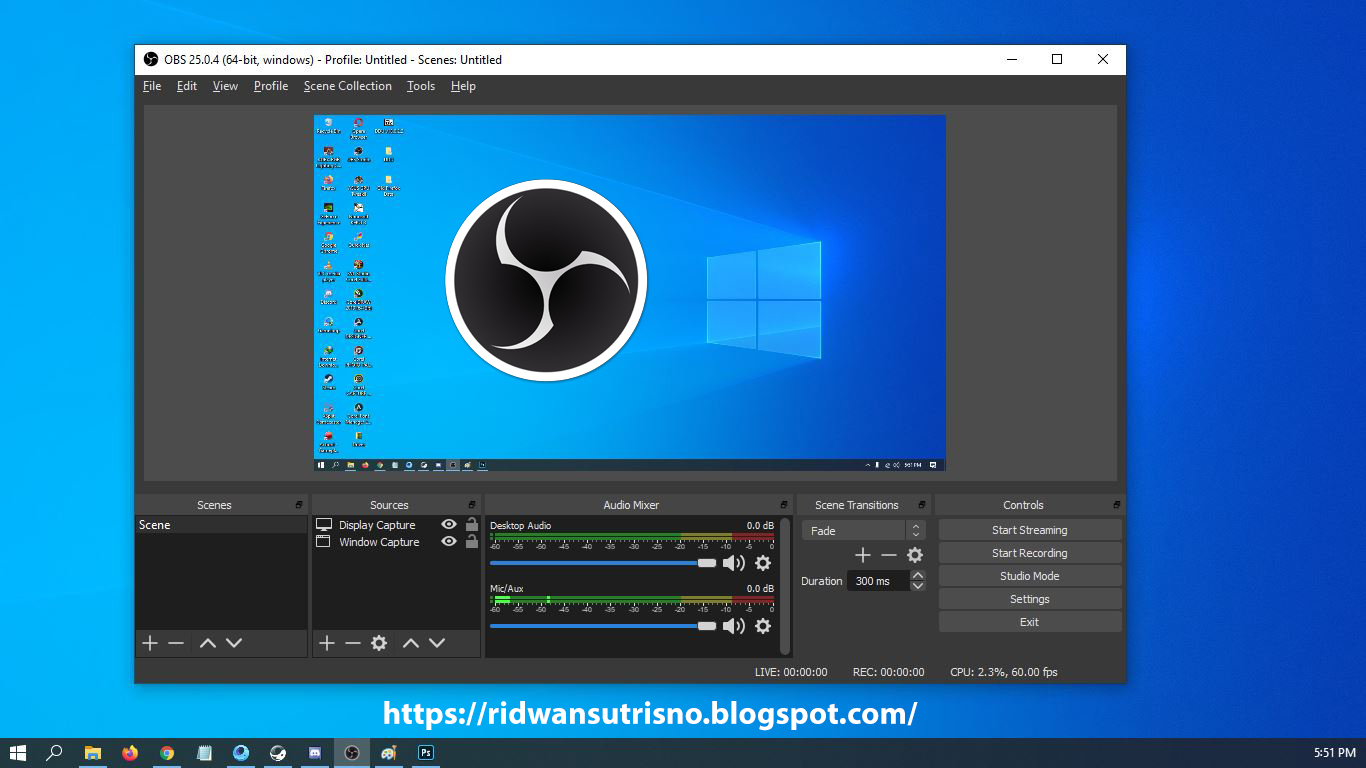Screen dimensions: 1366x768
Task: Click Start Recording button
Action: pyautogui.click(x=1030, y=553)
